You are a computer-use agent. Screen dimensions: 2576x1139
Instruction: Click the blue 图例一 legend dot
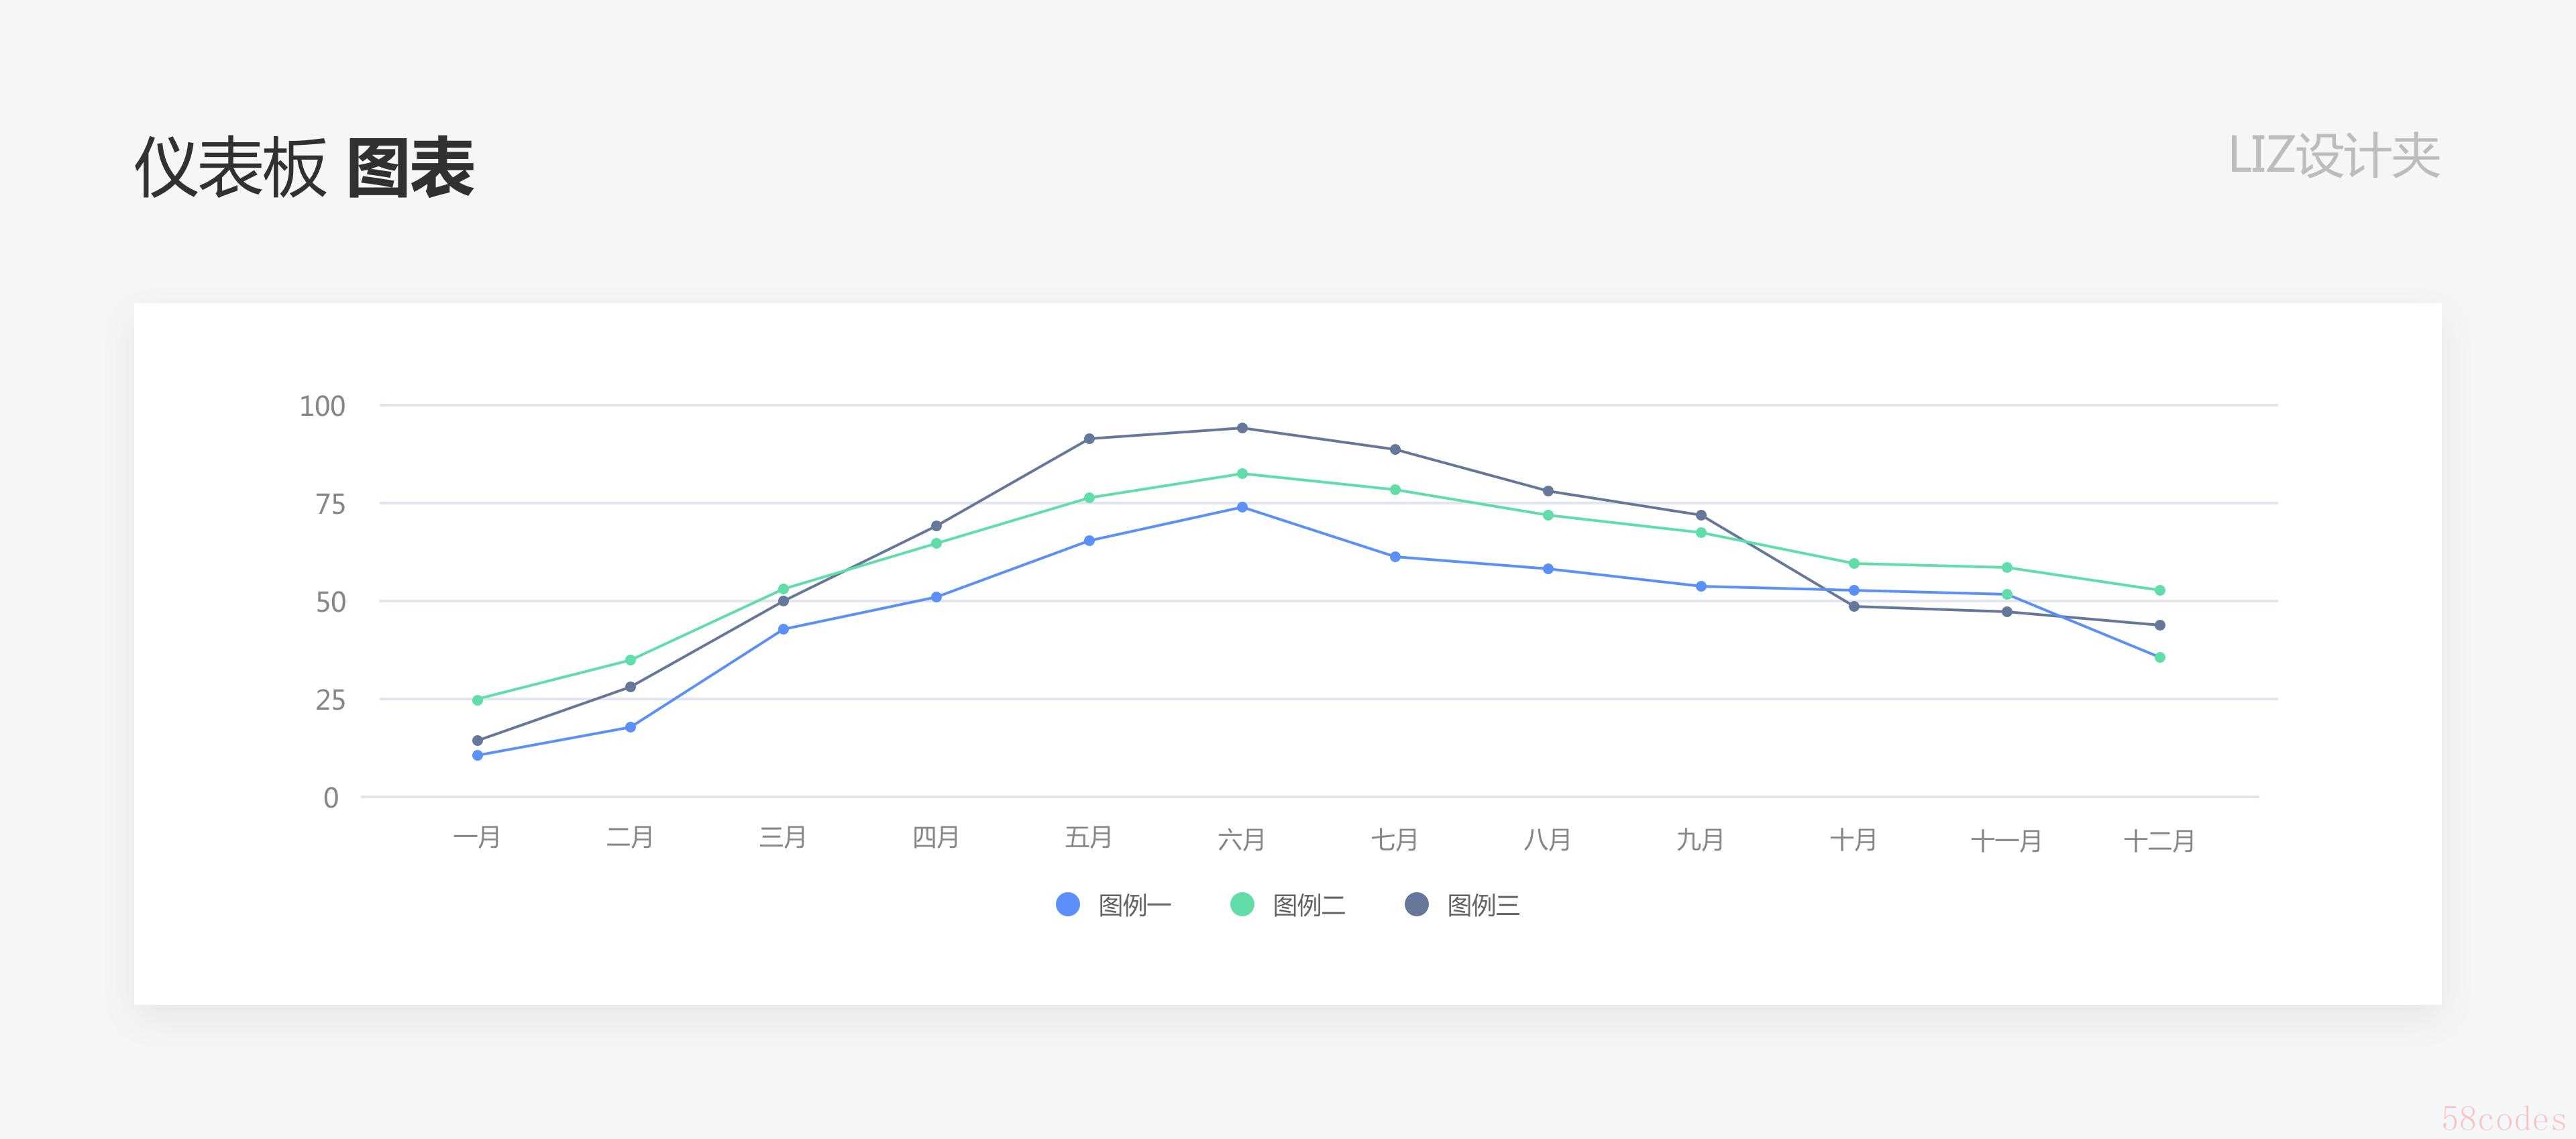coord(1068,904)
